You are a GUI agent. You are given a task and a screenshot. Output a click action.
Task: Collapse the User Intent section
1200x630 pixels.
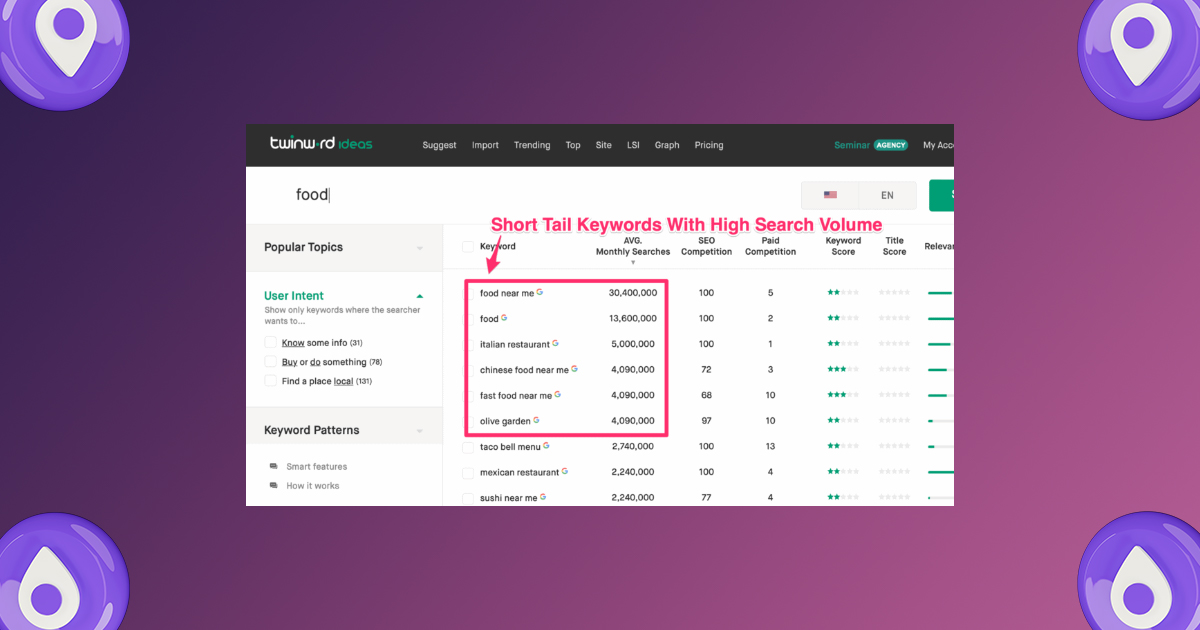420,296
